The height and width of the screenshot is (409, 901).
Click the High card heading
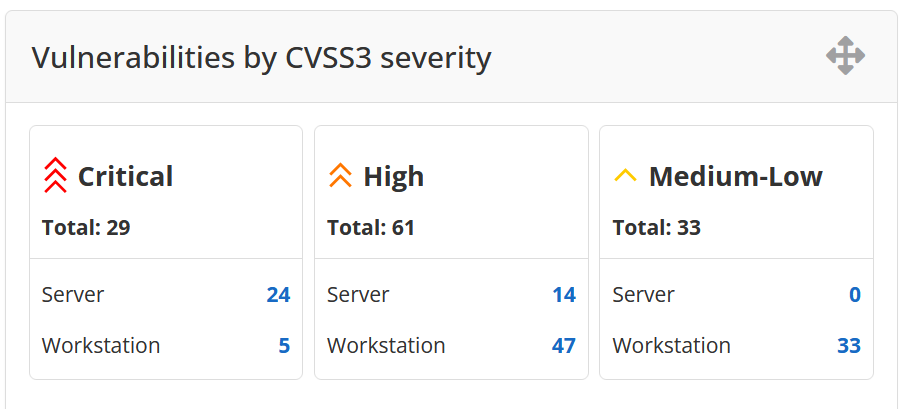393,177
